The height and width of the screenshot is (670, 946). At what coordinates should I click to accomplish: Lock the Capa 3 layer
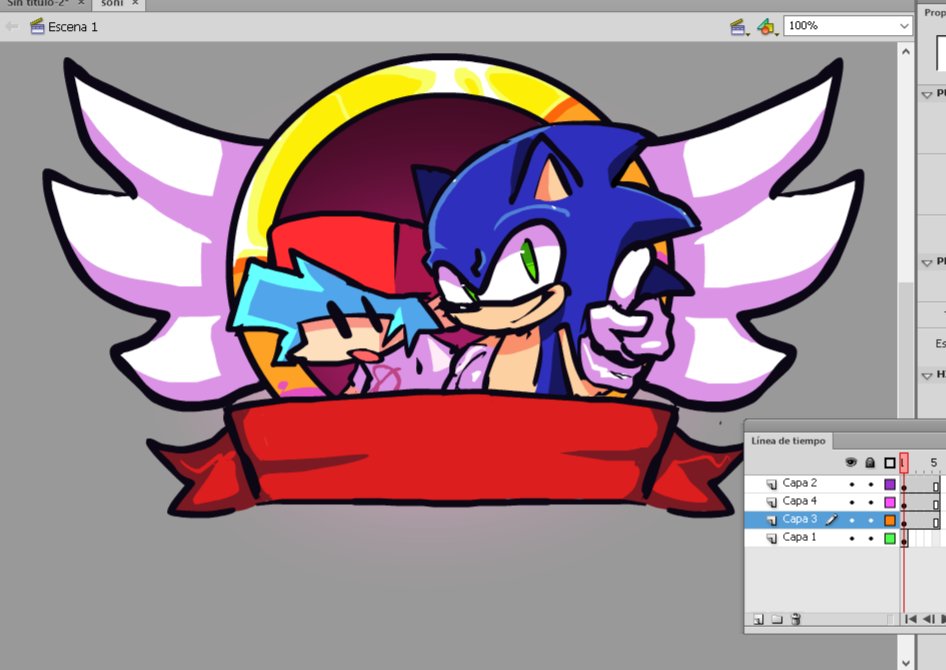(871, 520)
